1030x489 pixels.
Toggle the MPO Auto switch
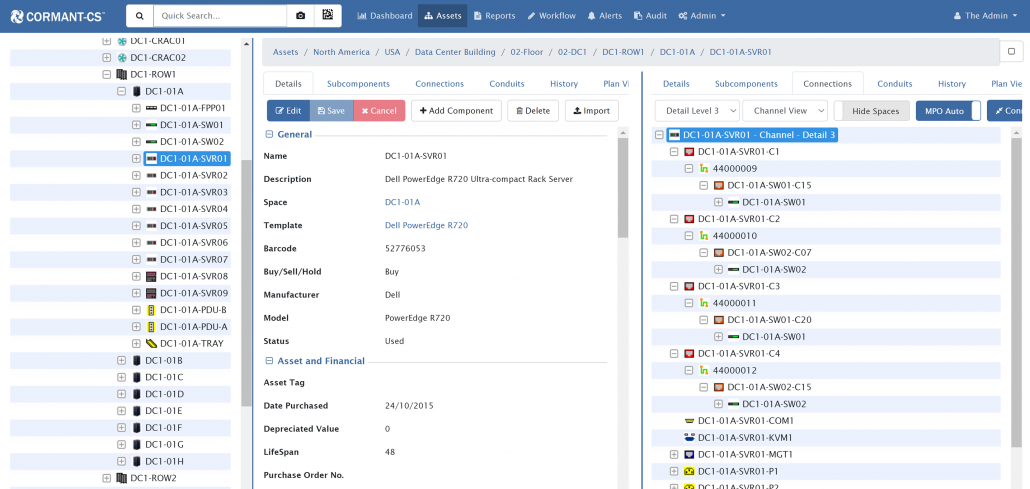coord(947,111)
